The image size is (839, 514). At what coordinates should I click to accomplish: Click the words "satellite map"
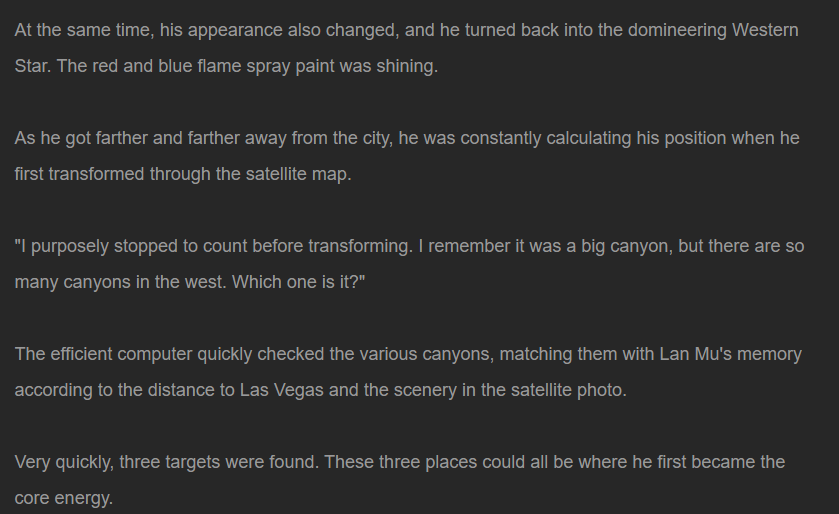(x=296, y=174)
